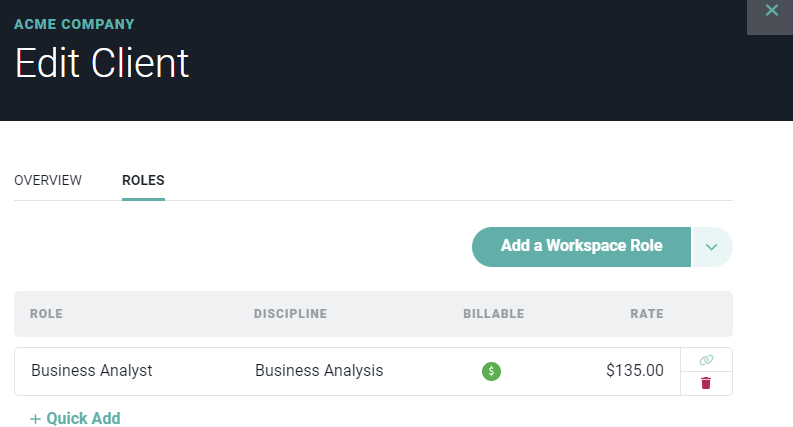This screenshot has width=793, height=427.
Task: Expand the Add a Workspace Role dropdown arrow
Action: click(x=712, y=247)
